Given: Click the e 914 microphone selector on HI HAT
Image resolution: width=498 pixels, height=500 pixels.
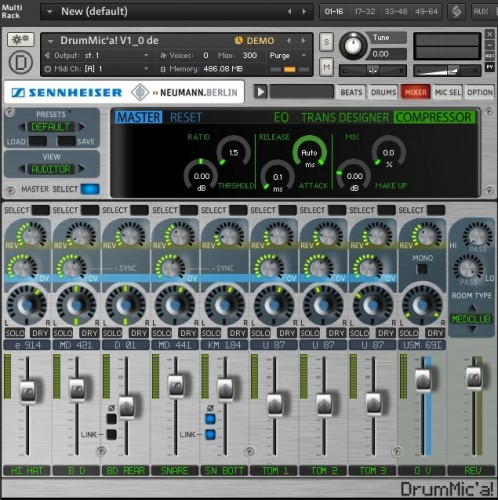Looking at the screenshot, I should 27,345.
